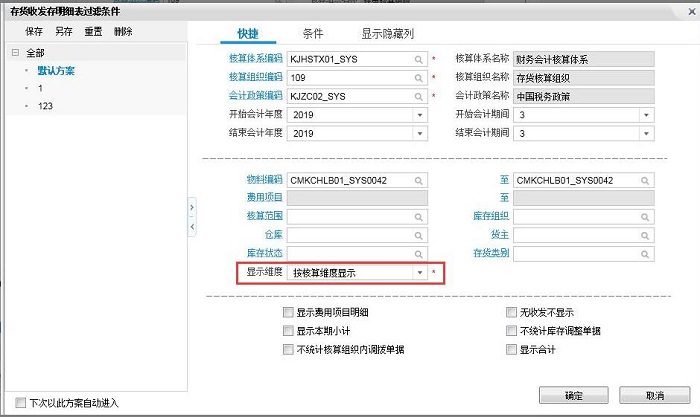Click search icon in 存货类别 field
The image size is (700, 417).
[646, 254]
